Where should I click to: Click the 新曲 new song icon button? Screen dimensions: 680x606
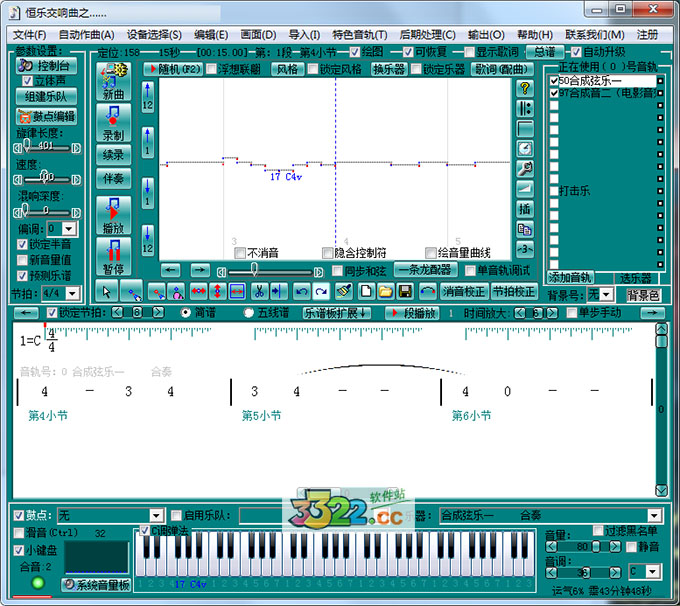click(x=113, y=81)
